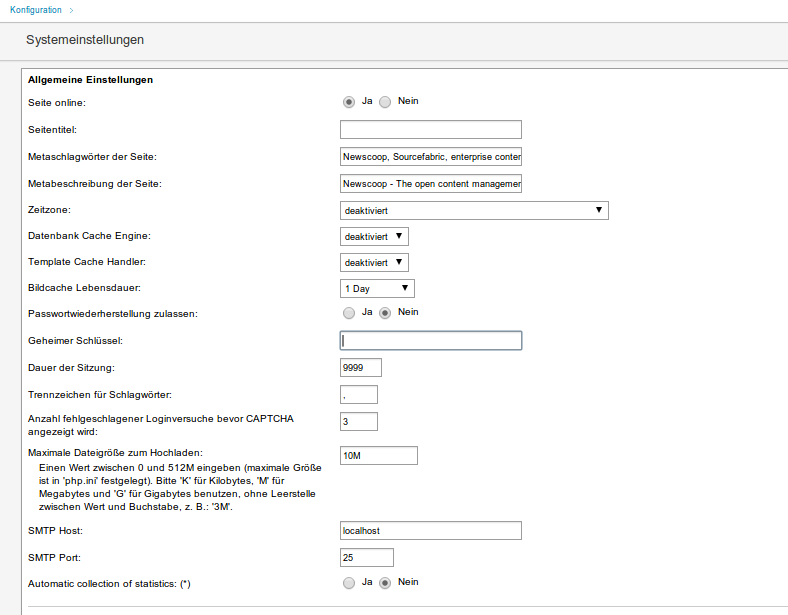The width and height of the screenshot is (788, 615).
Task: Click the Seitentitel input field
Action: pos(431,130)
